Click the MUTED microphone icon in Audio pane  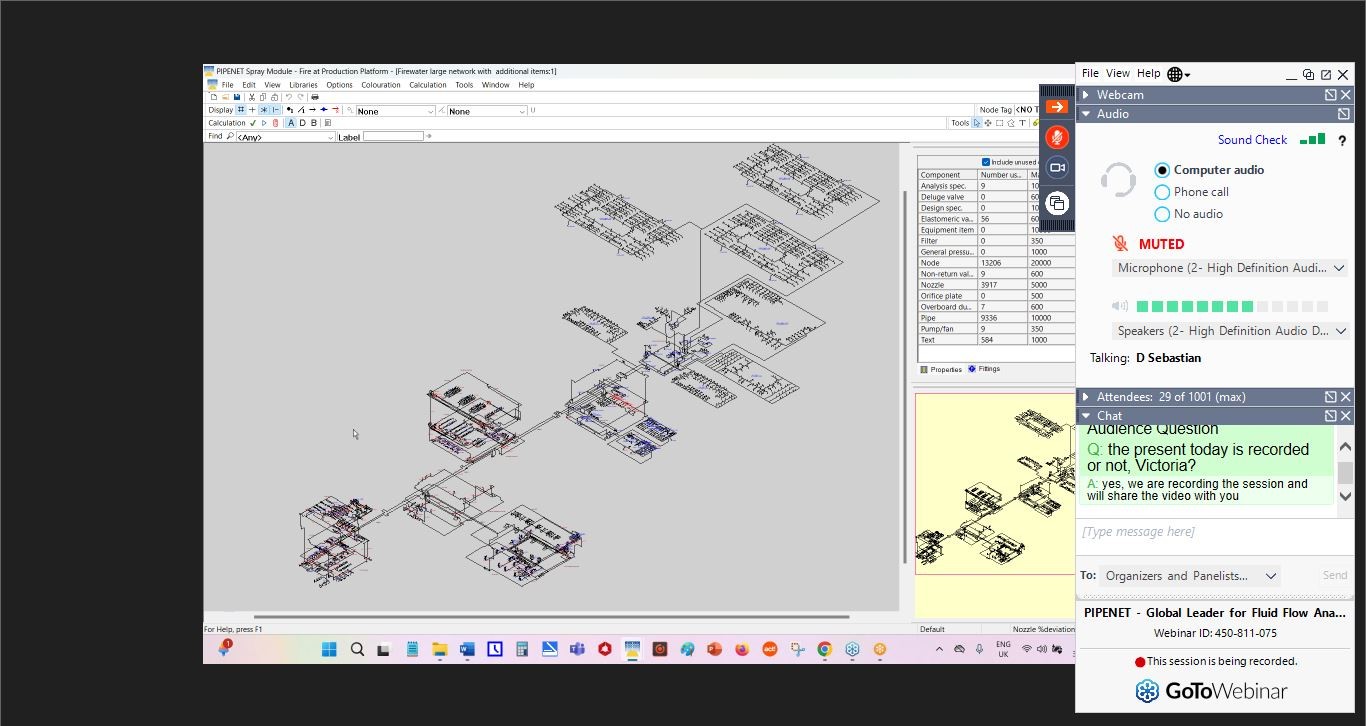(x=1121, y=243)
